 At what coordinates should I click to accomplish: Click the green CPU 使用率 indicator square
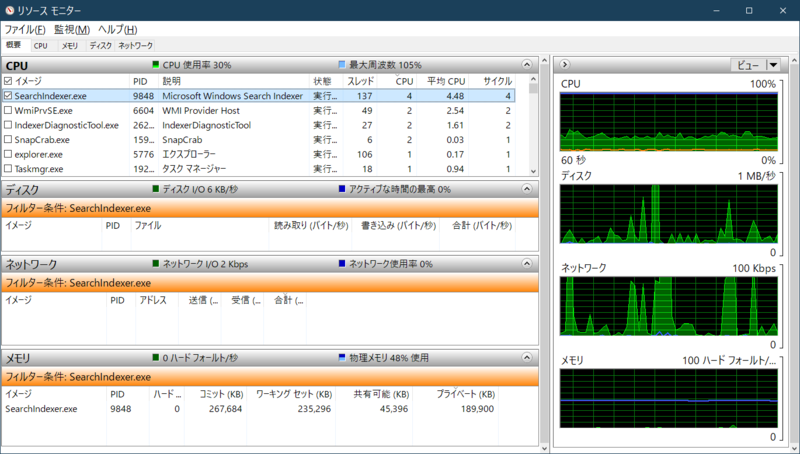click(x=156, y=65)
